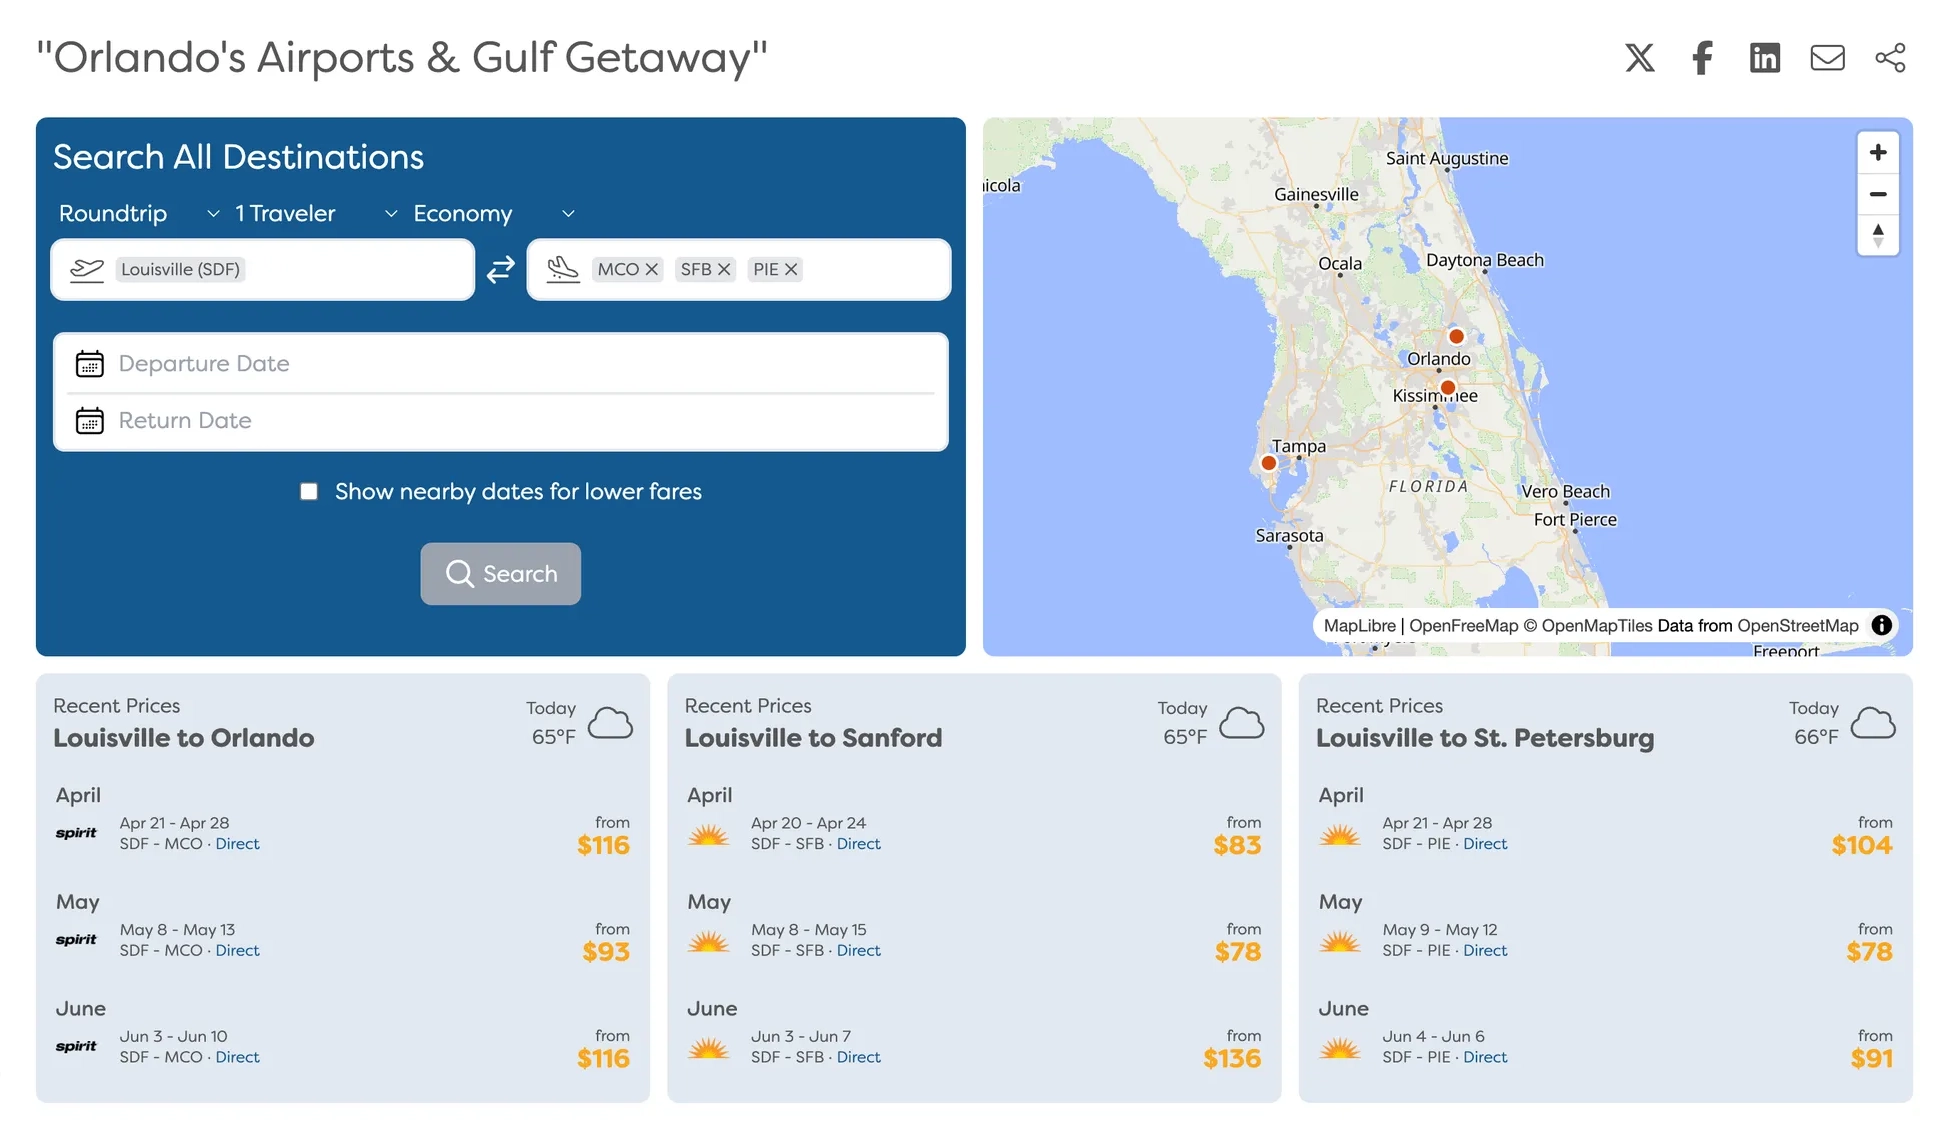Image resolution: width=1953 pixels, height=1133 pixels.
Task: Share page on X (Twitter)
Action: click(1639, 58)
